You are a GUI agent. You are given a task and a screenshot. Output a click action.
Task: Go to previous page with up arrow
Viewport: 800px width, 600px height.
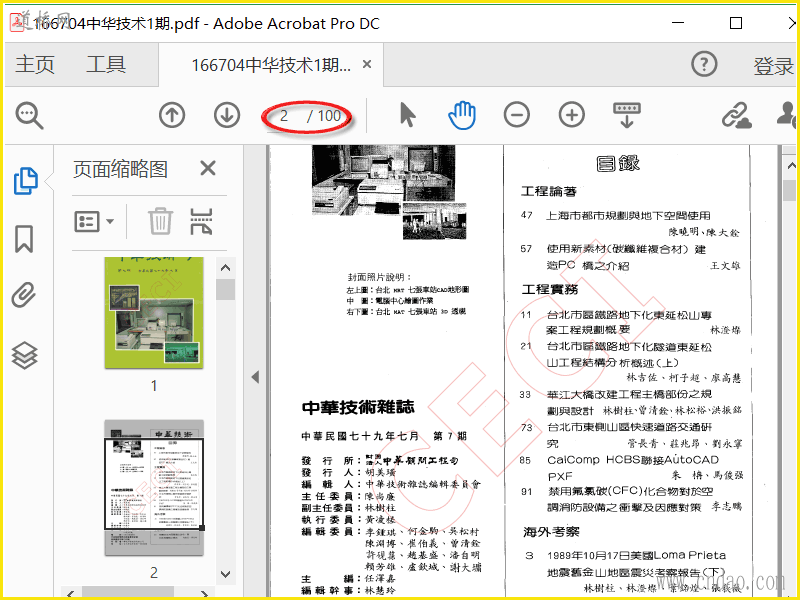(x=172, y=115)
